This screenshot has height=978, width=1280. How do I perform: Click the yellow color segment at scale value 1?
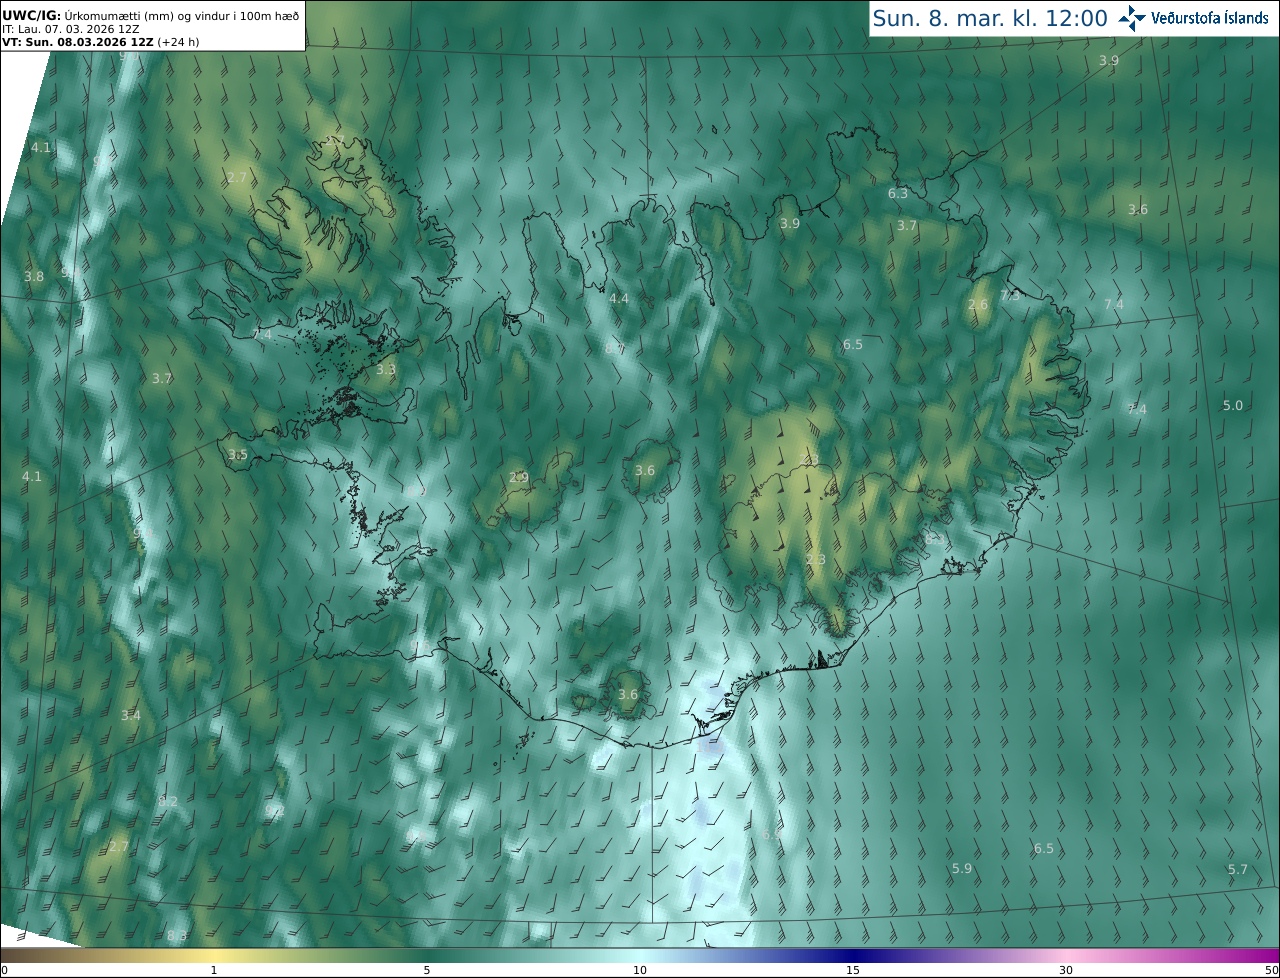214,956
